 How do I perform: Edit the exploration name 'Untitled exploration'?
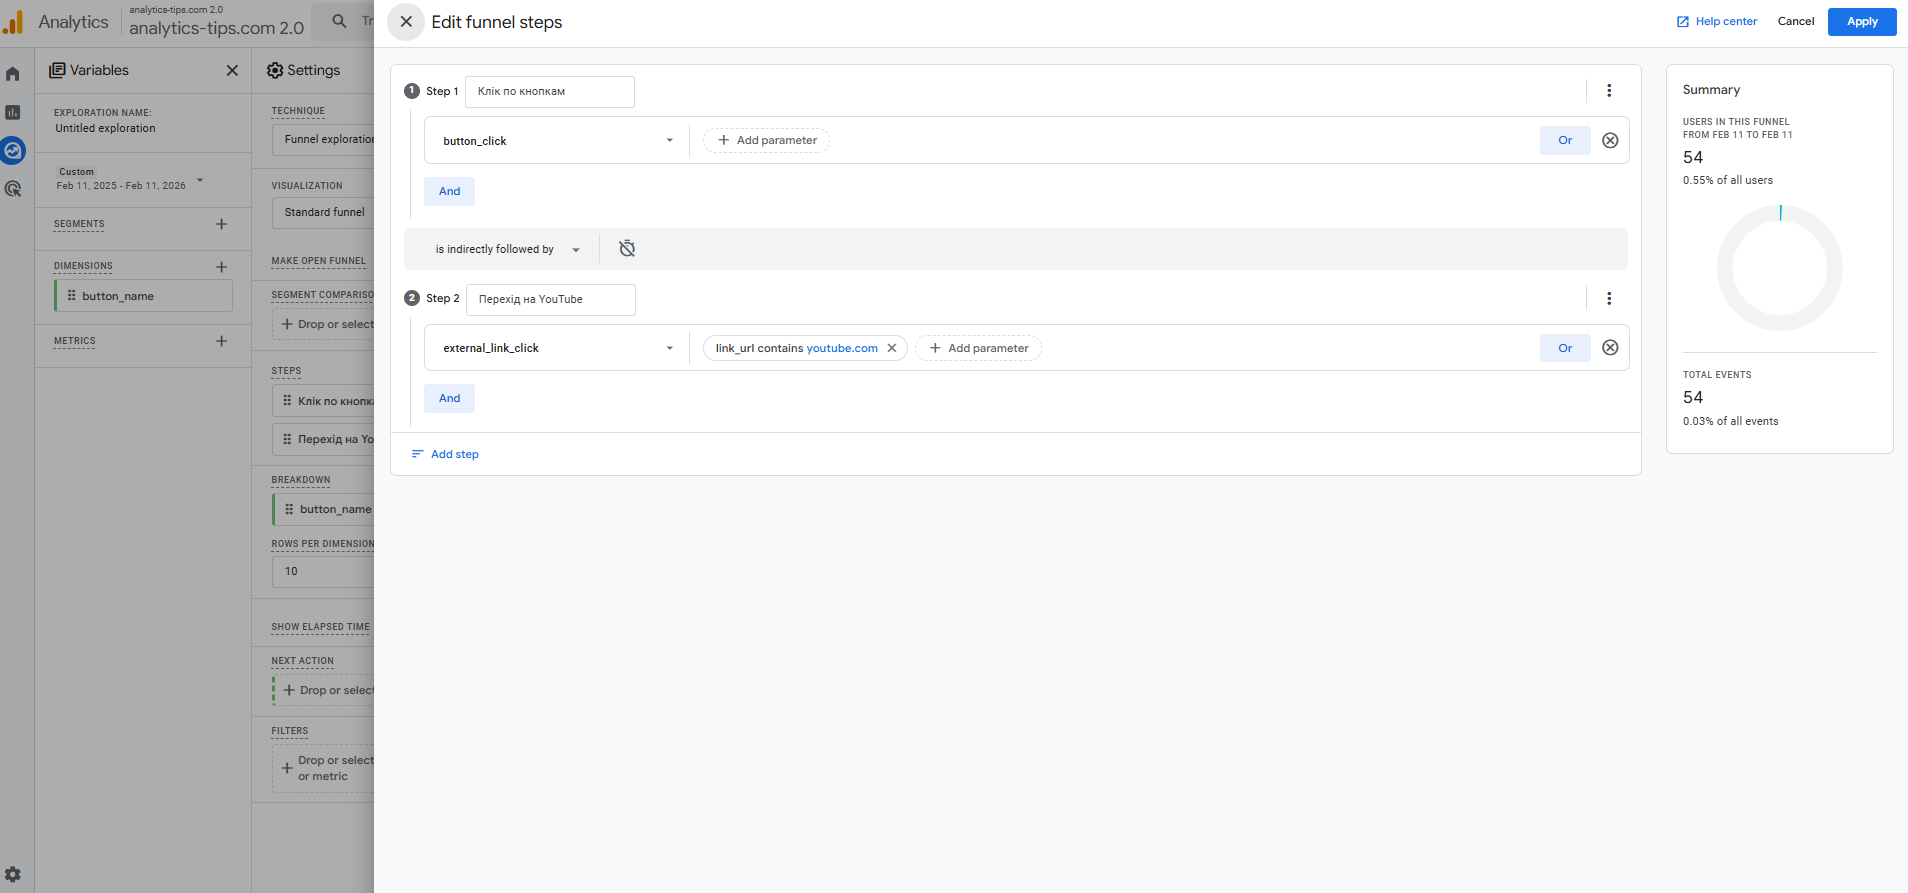[x=105, y=128]
